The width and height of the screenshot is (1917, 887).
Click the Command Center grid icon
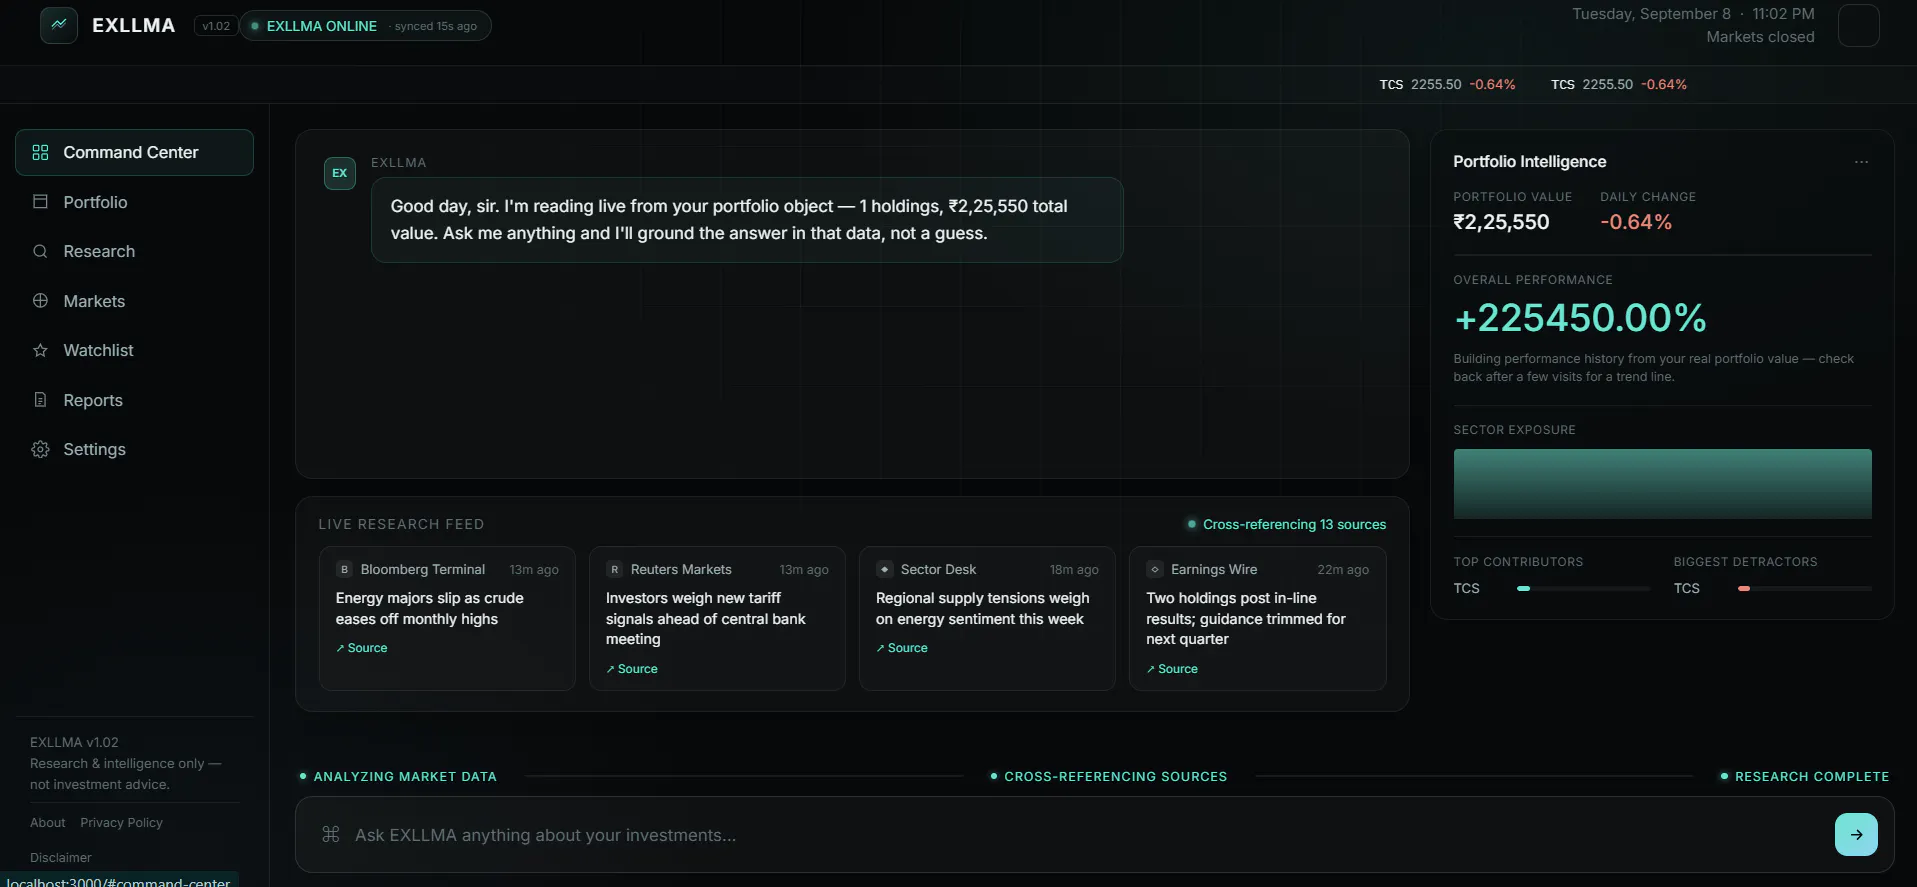click(40, 152)
